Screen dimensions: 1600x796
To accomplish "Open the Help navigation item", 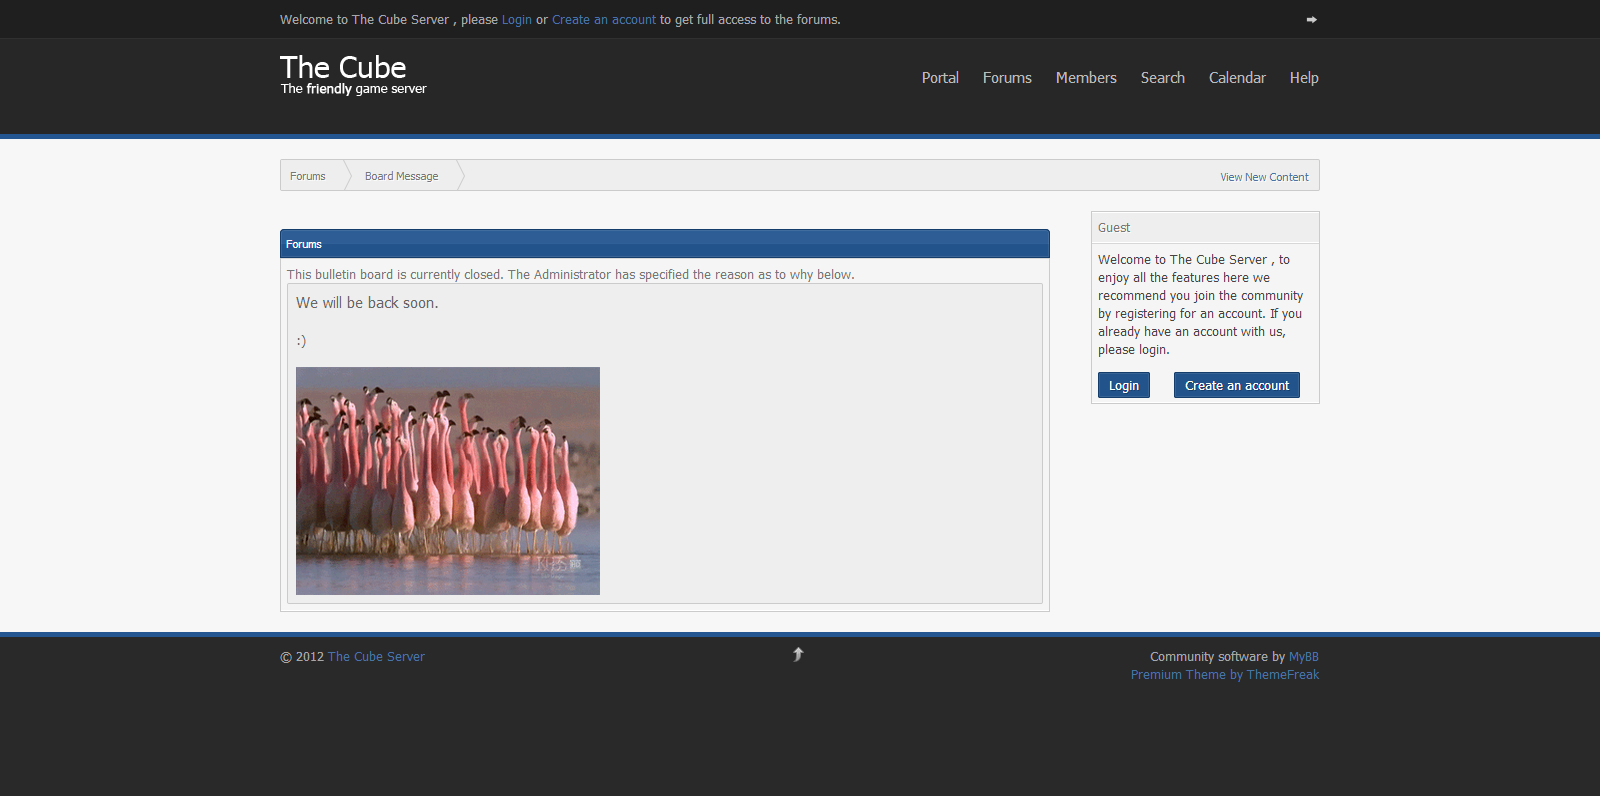I will [x=1304, y=78].
